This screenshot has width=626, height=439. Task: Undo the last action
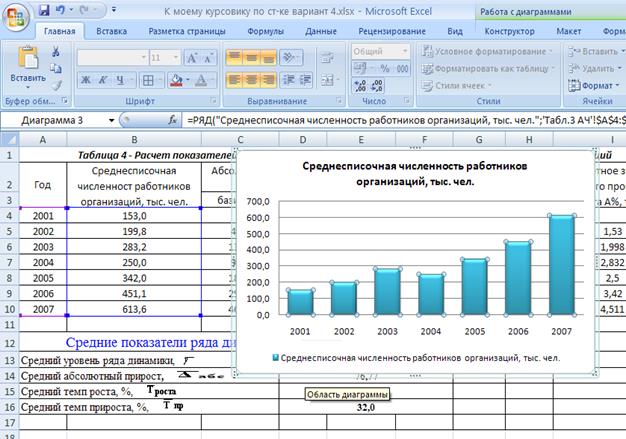(x=60, y=10)
